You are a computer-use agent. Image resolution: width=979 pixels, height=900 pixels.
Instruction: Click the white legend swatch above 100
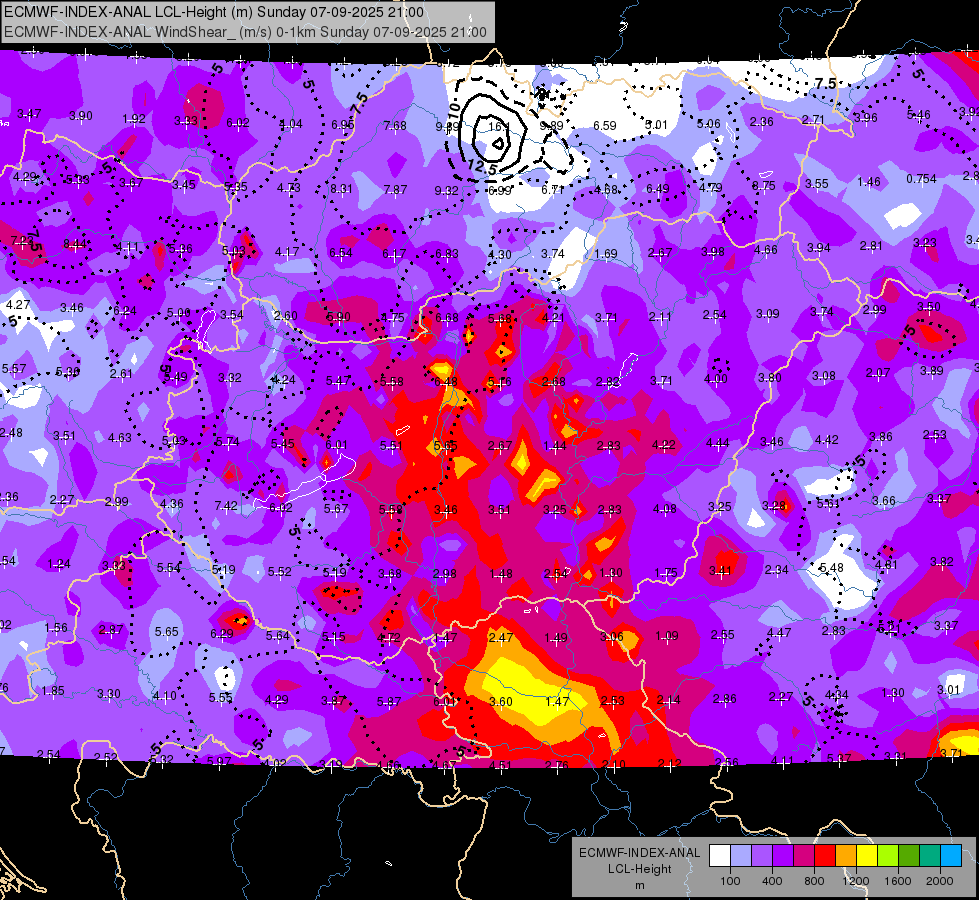720,855
